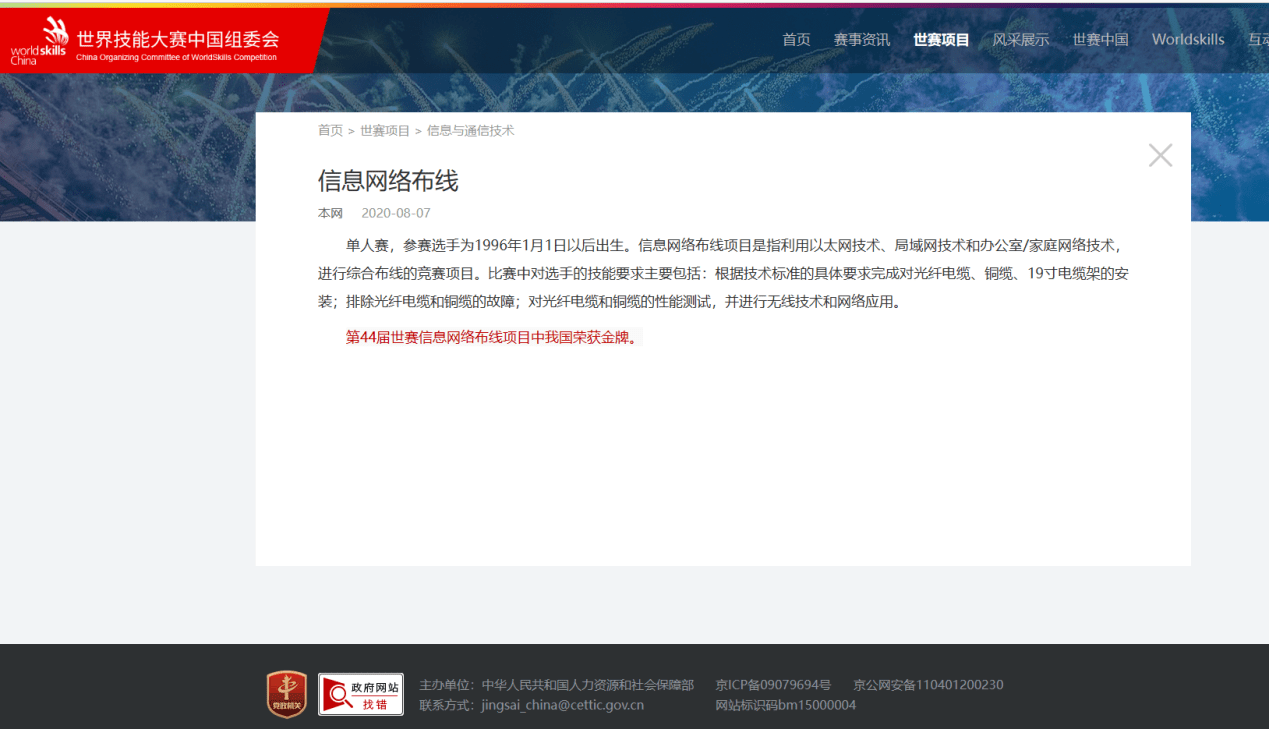This screenshot has height=729, width=1269.
Task: Click the 2020-08-07 publication date
Action: (396, 213)
